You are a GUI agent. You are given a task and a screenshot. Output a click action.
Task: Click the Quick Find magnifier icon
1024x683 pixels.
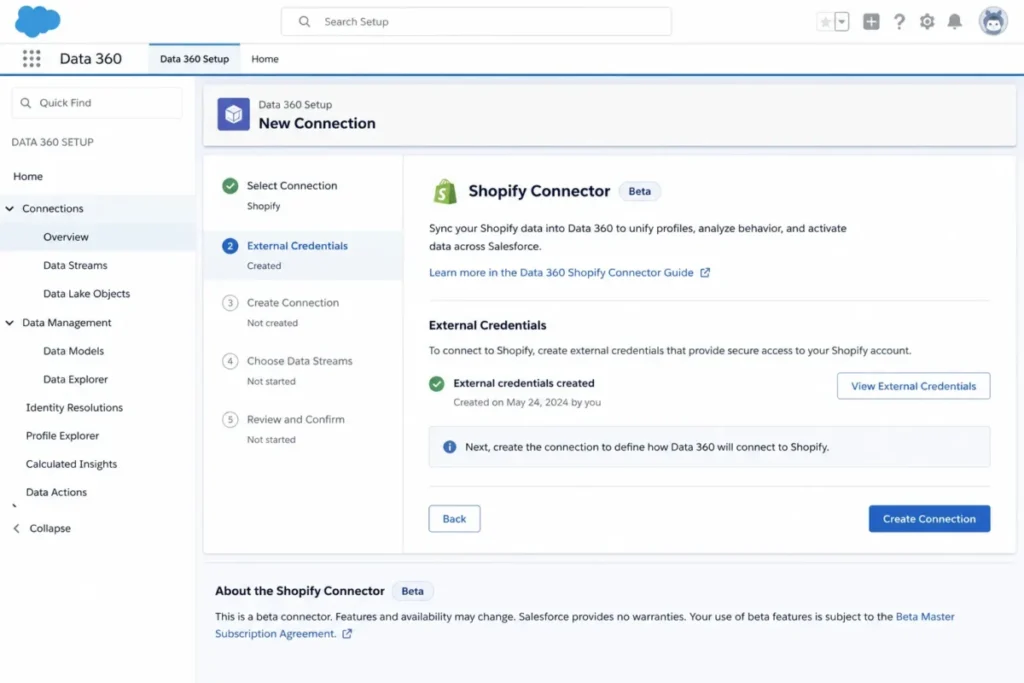pyautogui.click(x=25, y=103)
